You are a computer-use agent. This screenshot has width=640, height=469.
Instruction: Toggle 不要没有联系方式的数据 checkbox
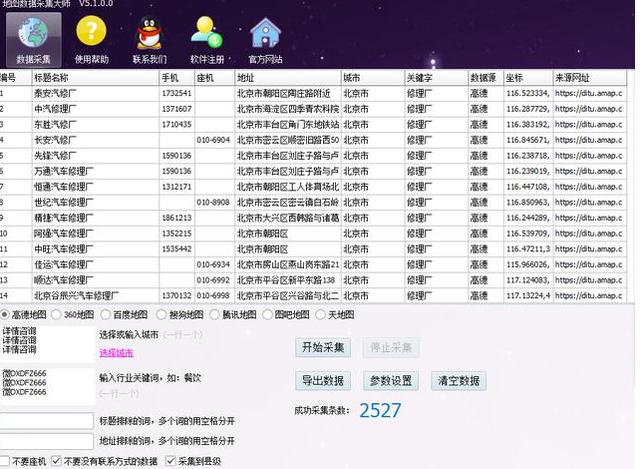coord(57,461)
